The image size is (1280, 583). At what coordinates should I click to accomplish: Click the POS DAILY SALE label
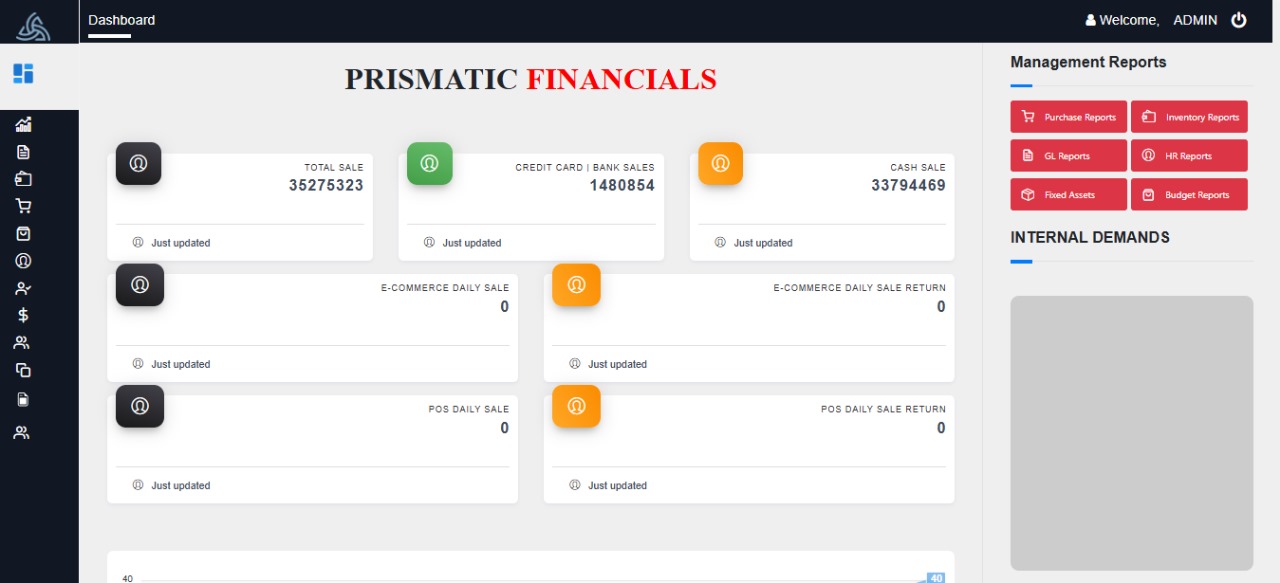point(469,409)
